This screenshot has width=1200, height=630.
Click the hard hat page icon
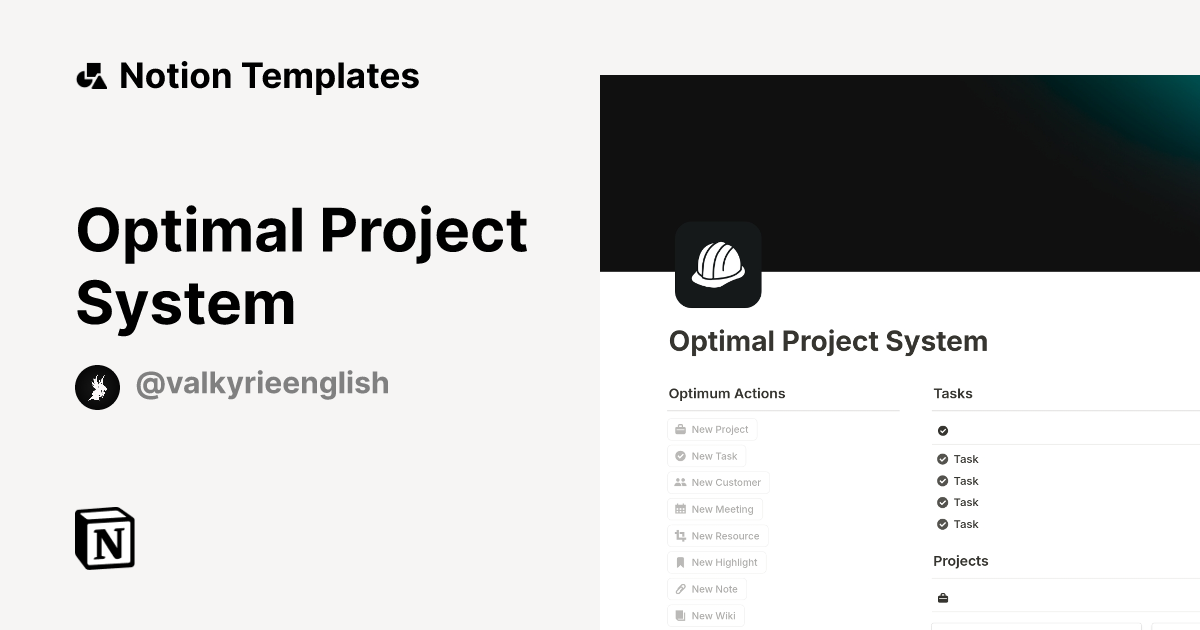[x=718, y=265]
